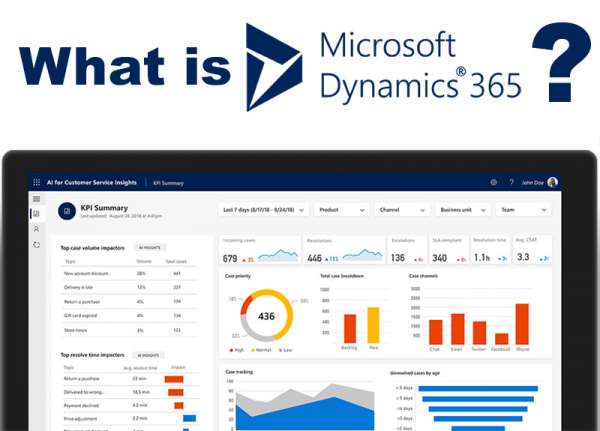The width and height of the screenshot is (600, 431).
Task: Click the KPI Summary page heading
Action: 104,208
